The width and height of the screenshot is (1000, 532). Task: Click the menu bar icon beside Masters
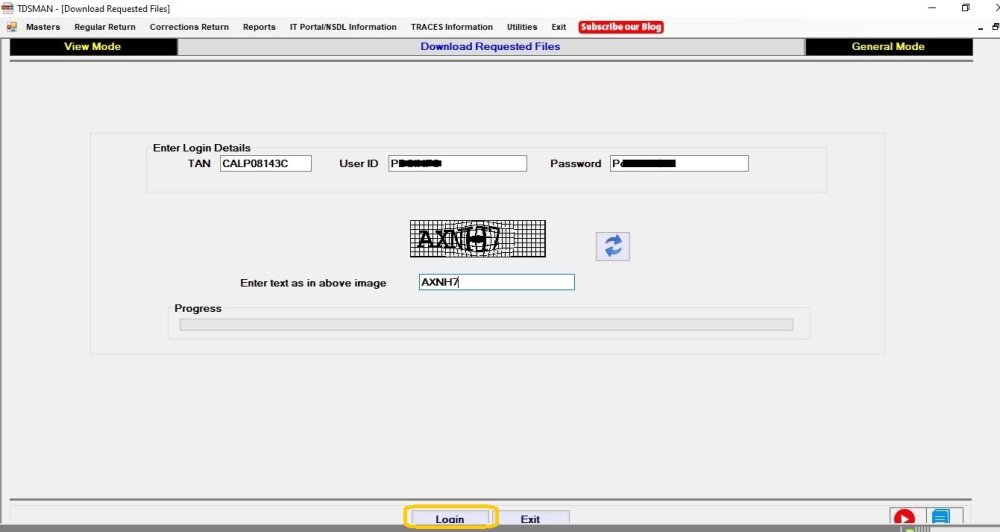11,27
